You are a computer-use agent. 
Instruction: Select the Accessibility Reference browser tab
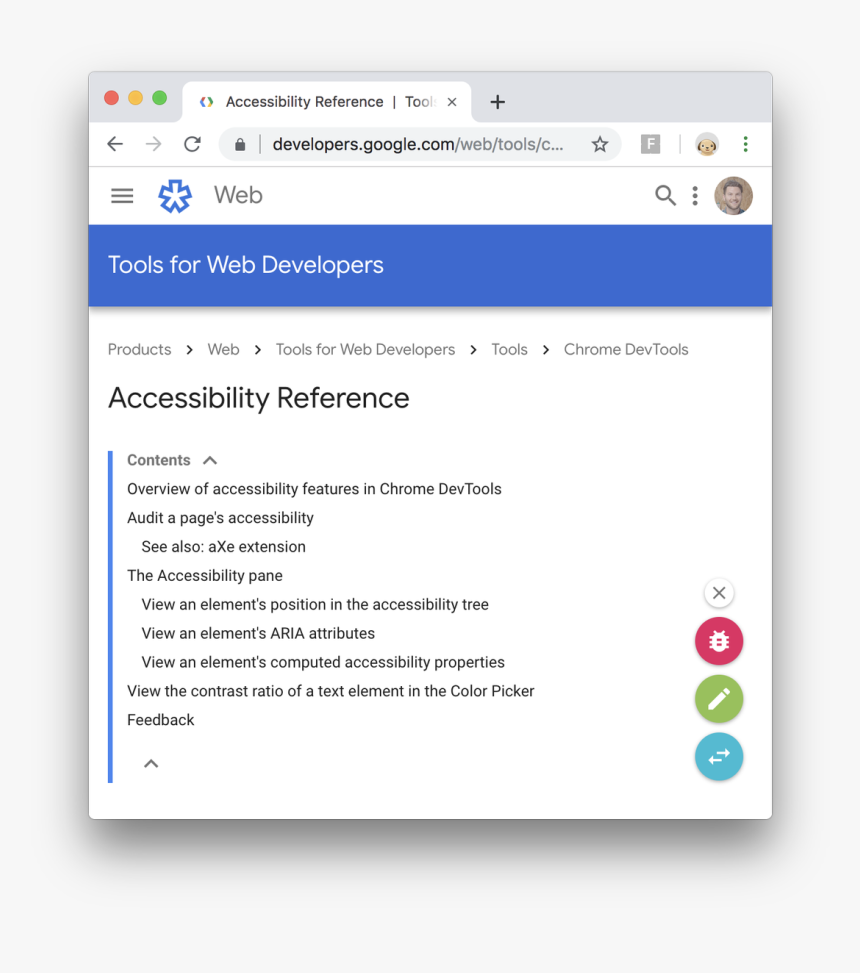pos(327,102)
